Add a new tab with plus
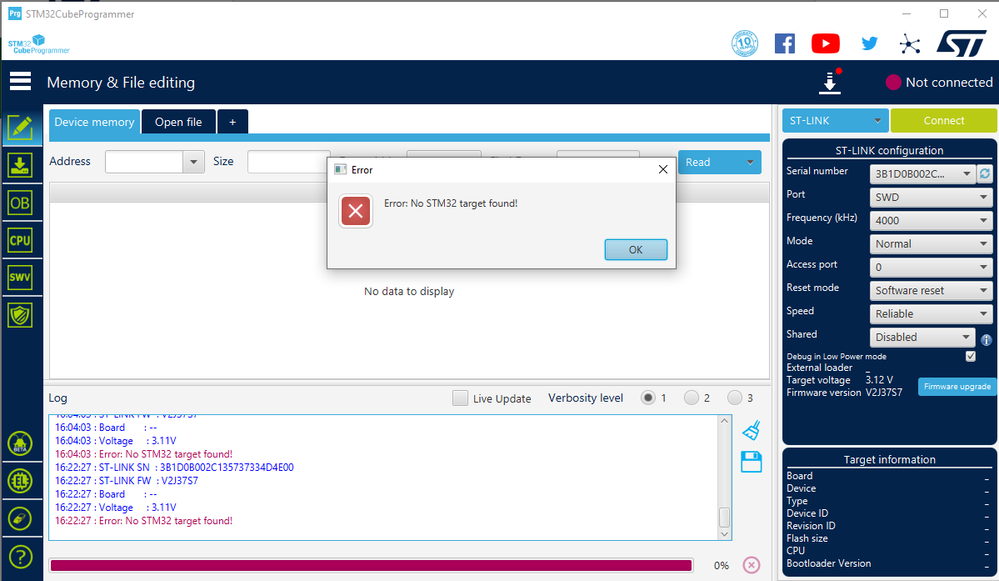The height and width of the screenshot is (581, 999). pyautogui.click(x=233, y=122)
